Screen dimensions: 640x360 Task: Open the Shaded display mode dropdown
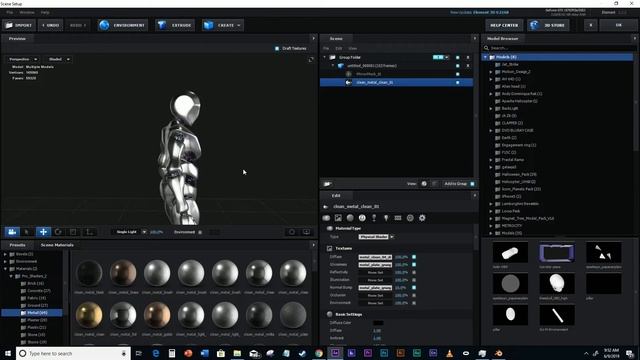pyautogui.click(x=59, y=59)
